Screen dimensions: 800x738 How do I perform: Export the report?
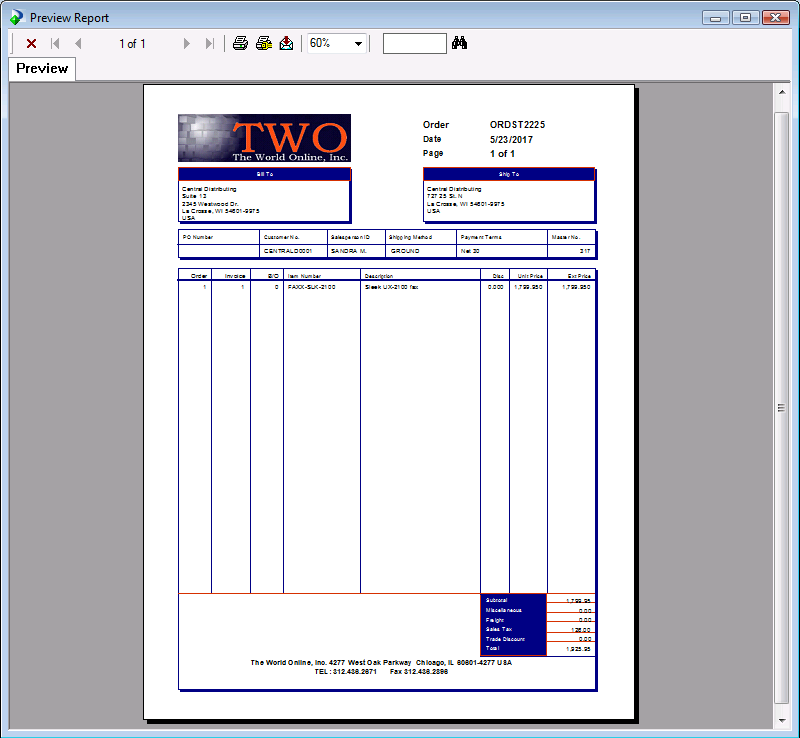tap(286, 43)
